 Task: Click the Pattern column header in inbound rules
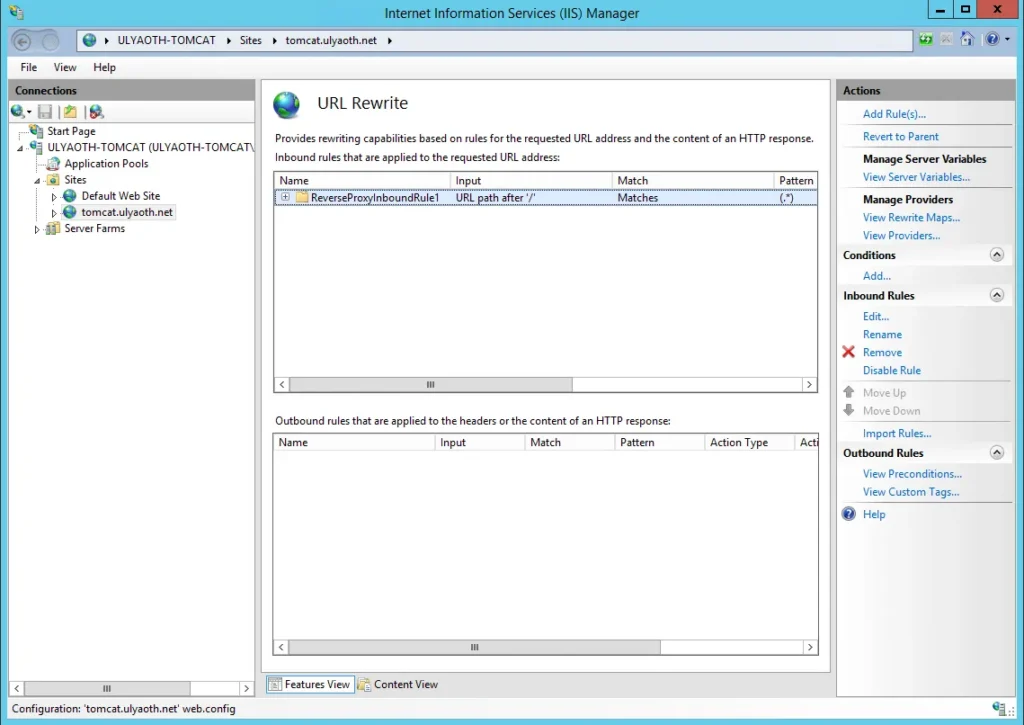795,181
